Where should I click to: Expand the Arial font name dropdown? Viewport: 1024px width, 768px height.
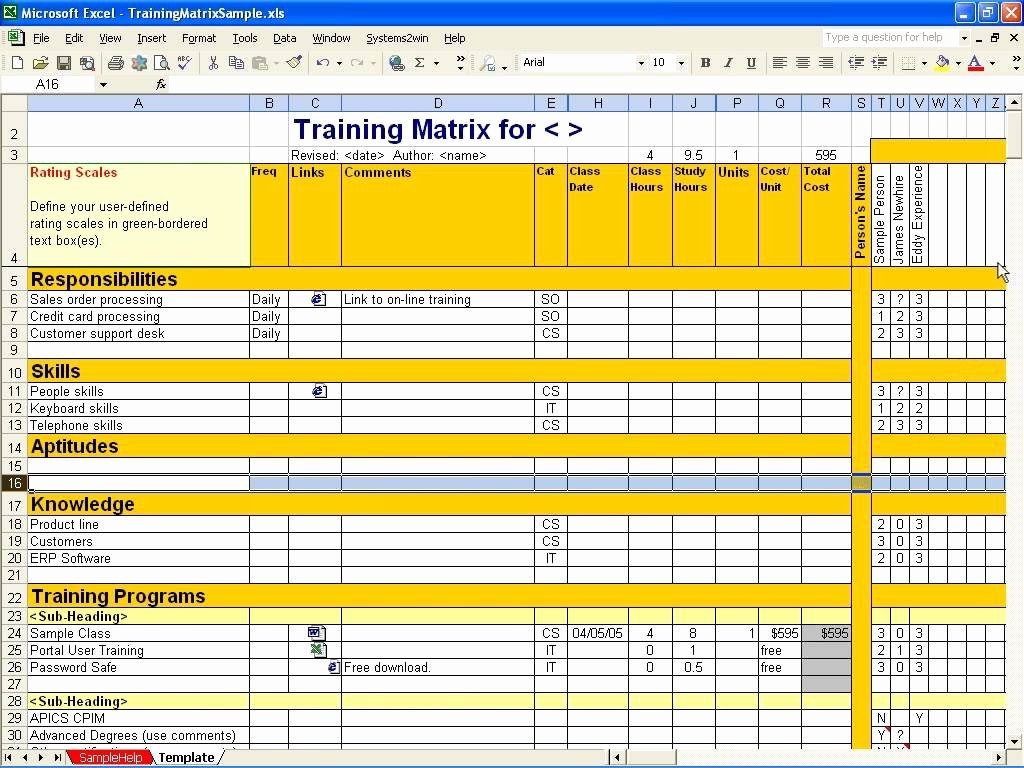[641, 63]
